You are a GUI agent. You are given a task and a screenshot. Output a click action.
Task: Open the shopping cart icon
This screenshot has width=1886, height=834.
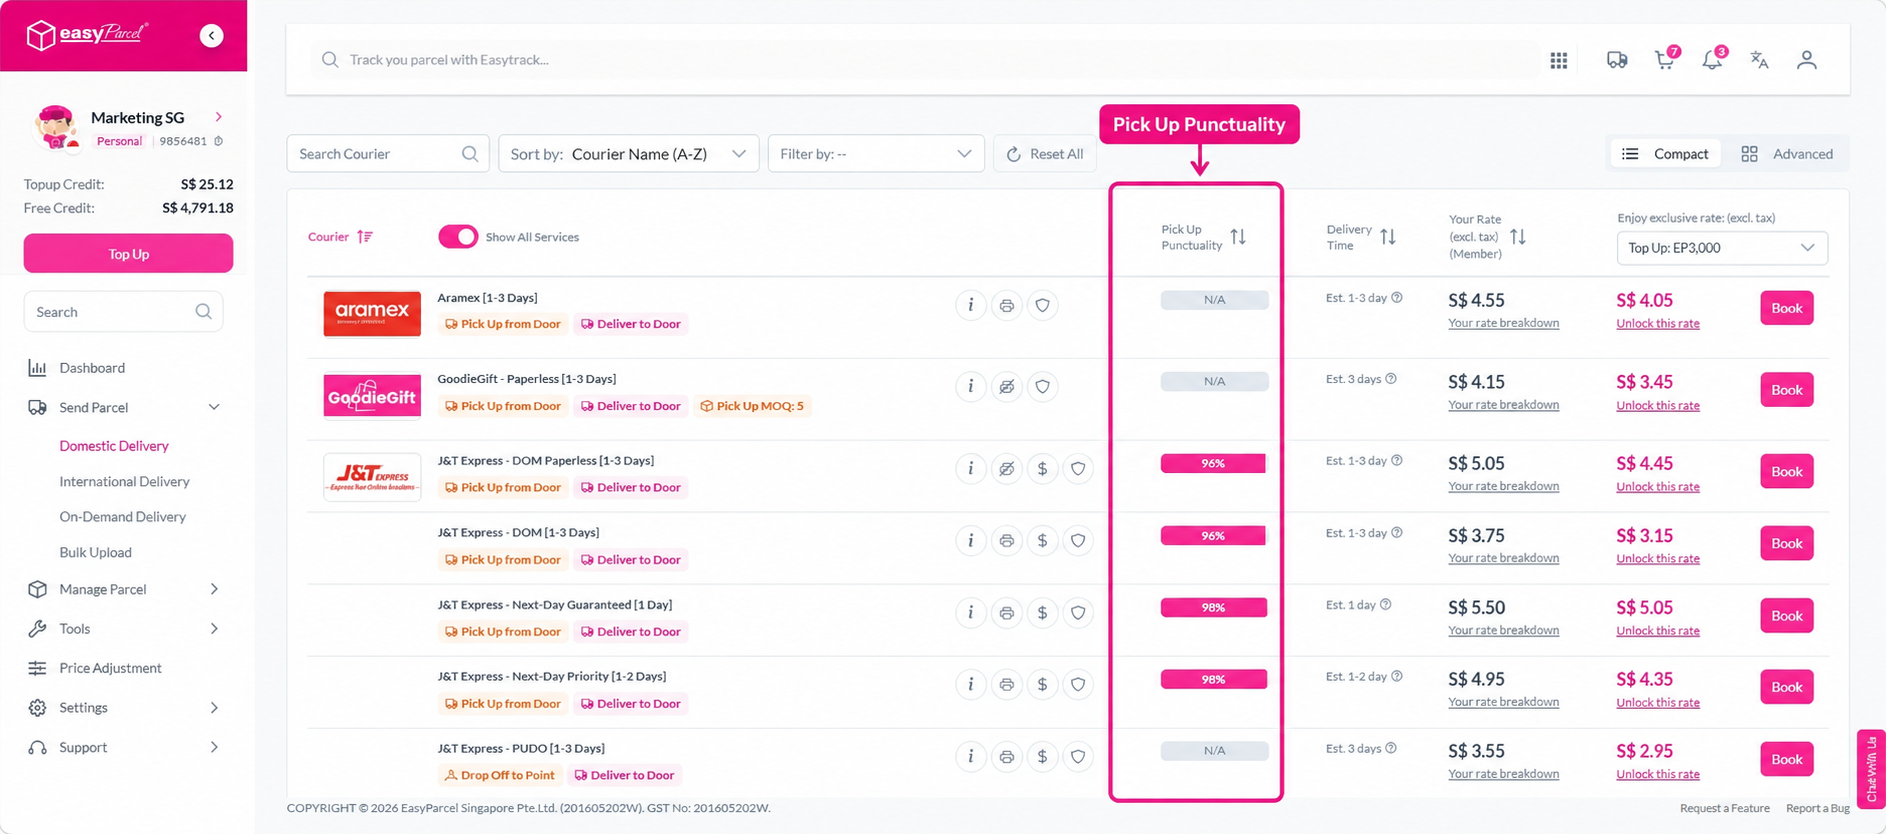[1665, 60]
